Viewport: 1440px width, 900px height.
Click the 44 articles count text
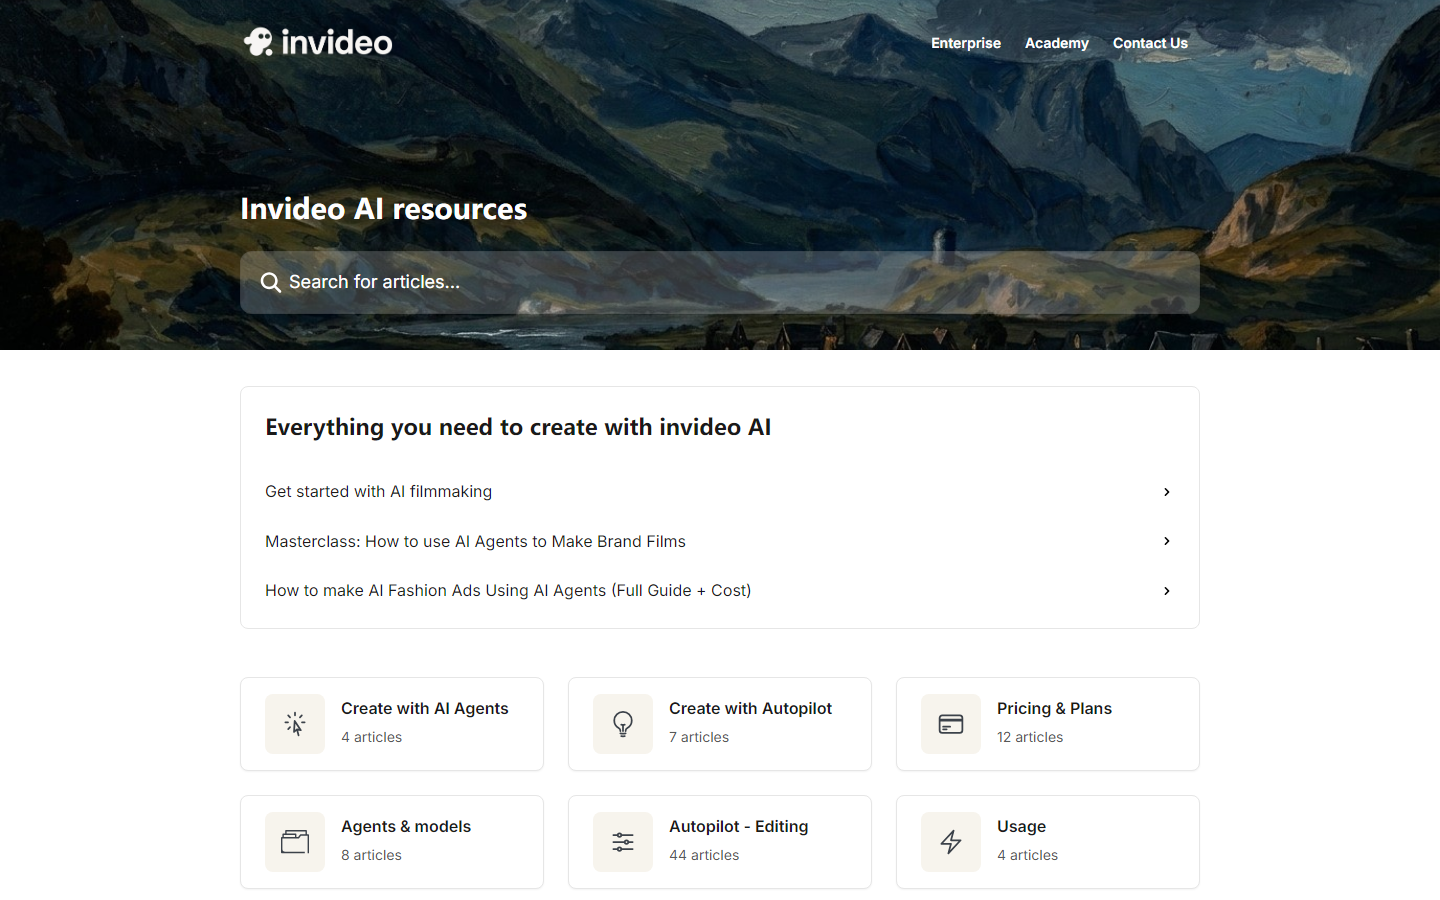pyautogui.click(x=704, y=855)
